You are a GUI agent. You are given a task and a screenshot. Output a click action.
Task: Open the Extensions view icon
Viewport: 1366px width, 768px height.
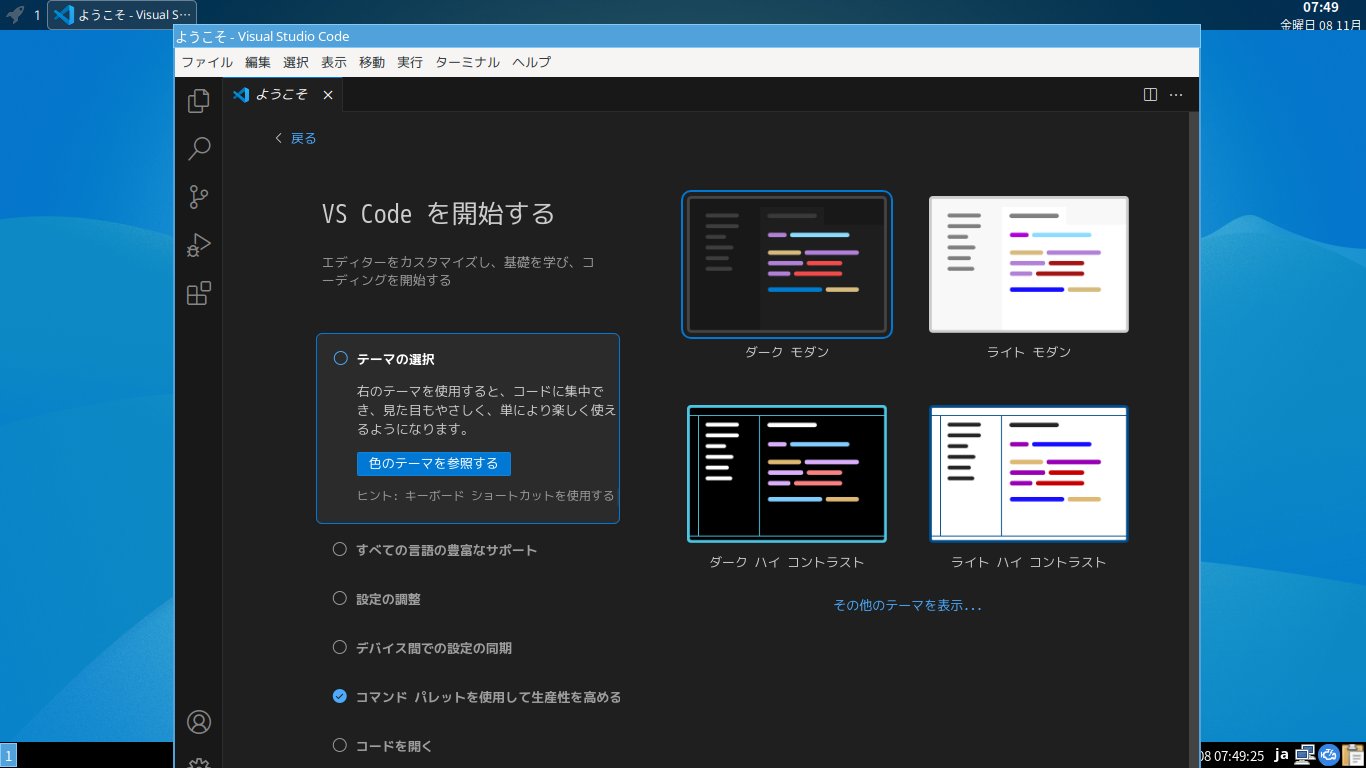tap(199, 293)
